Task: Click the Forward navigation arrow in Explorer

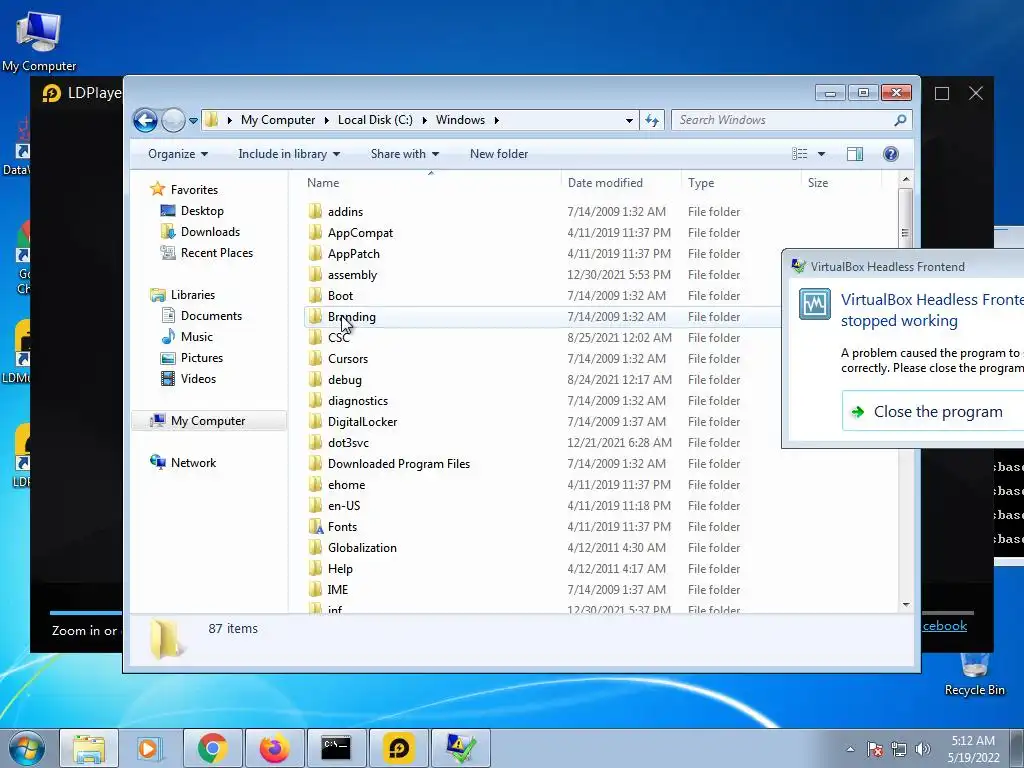Action: click(173, 120)
